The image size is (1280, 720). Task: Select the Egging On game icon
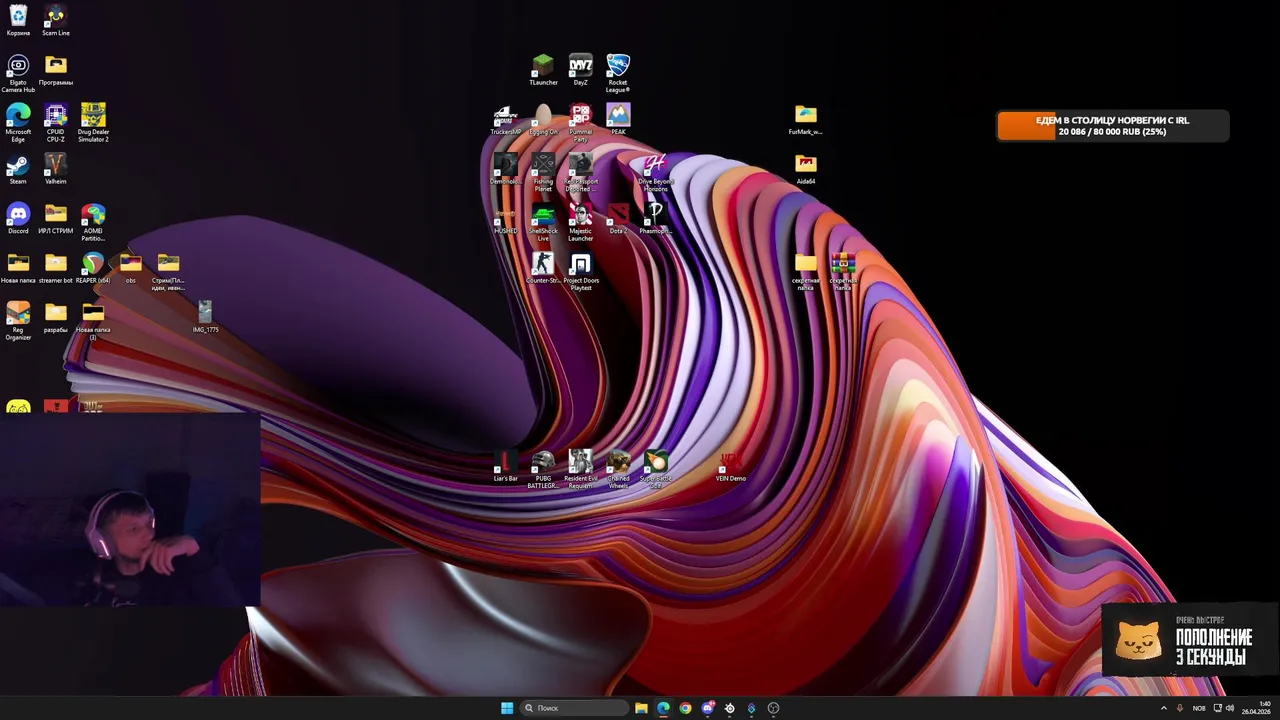point(543,120)
